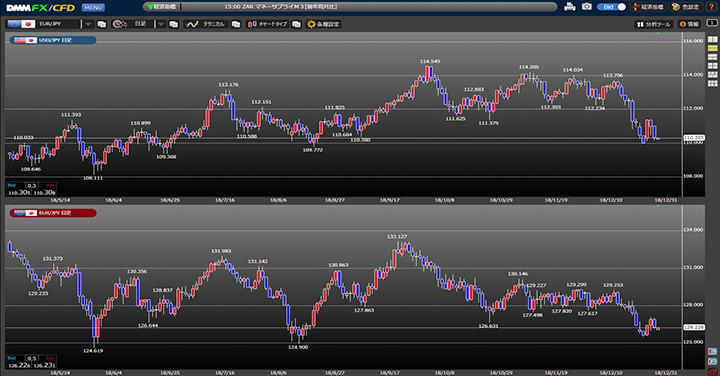The width and height of the screenshot is (720, 376).
Task: Click the red reload icon at bottom right
Action: point(712,371)
